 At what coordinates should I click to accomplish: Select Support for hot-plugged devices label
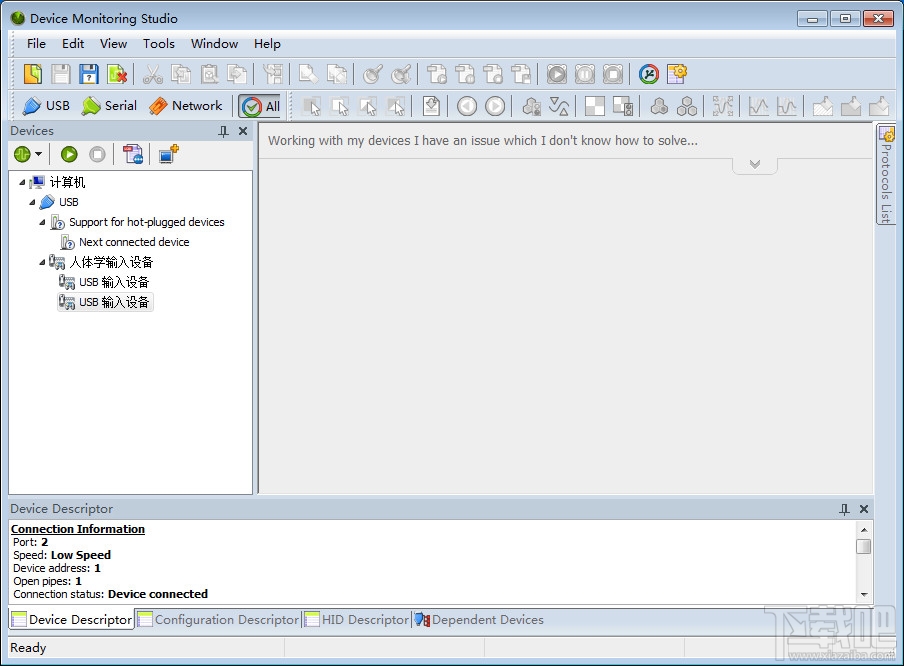click(x=146, y=222)
